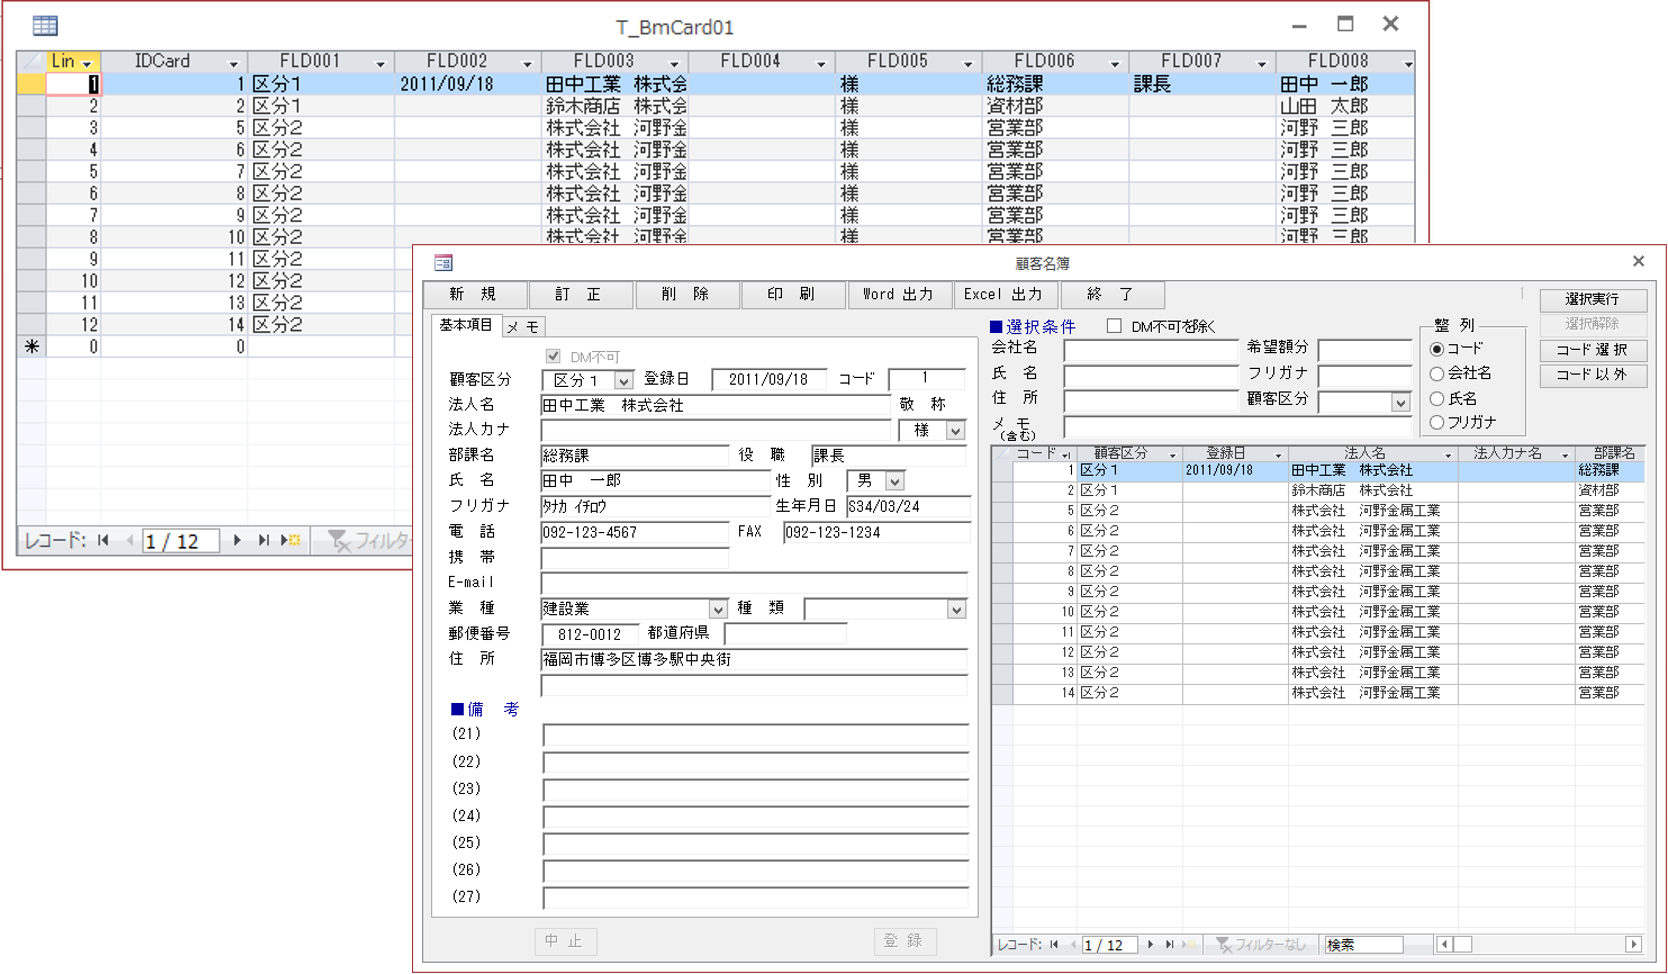The image size is (1668, 974).
Task: Go to next record in T_BmCard01 navigator
Action: pyautogui.click(x=237, y=540)
